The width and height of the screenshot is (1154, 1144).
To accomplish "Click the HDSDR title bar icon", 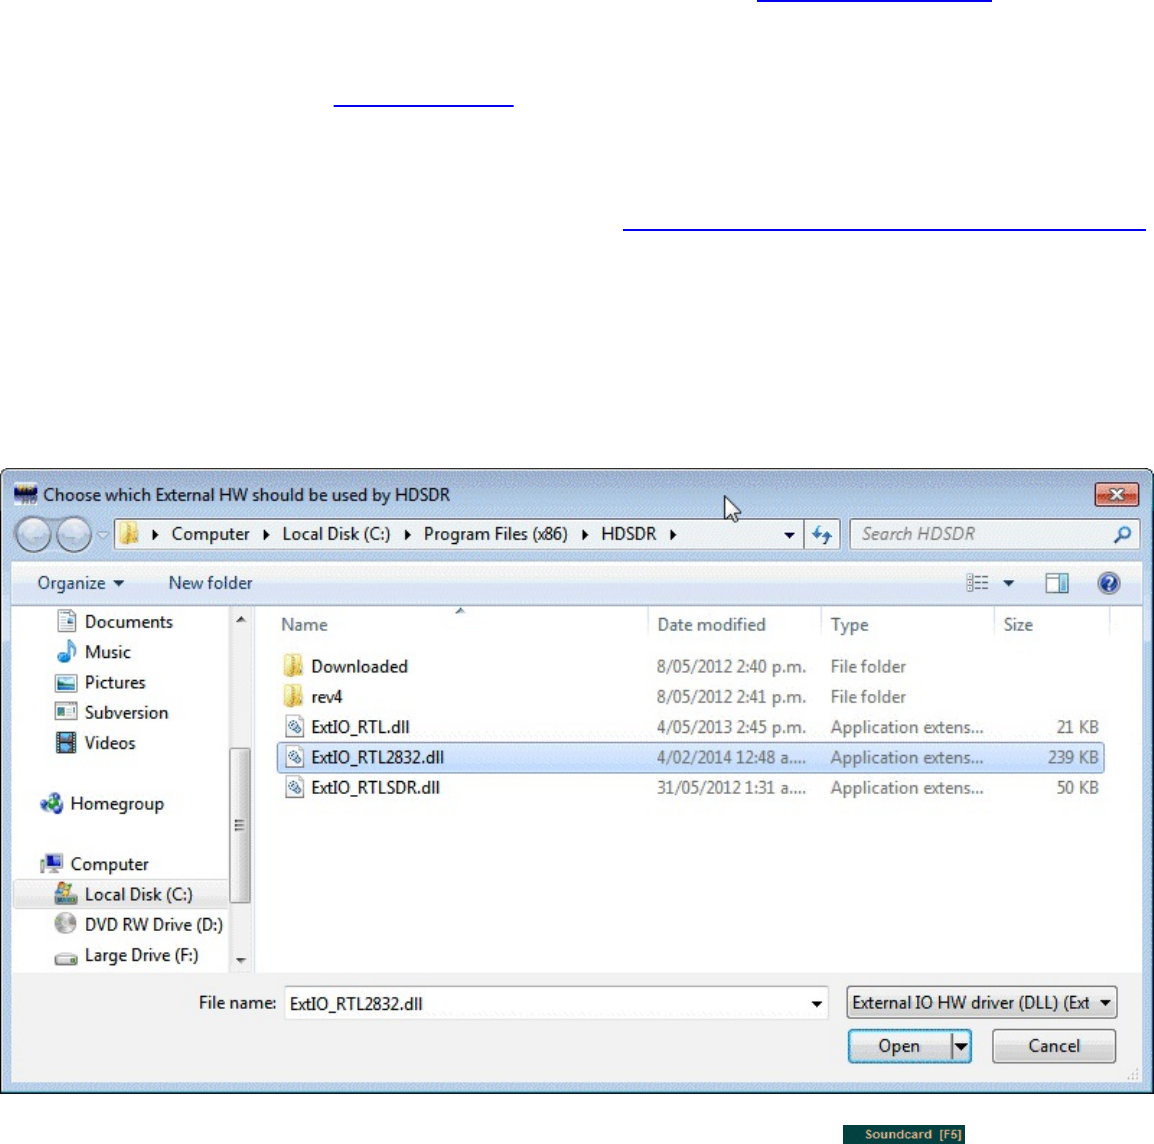I will click(26, 494).
